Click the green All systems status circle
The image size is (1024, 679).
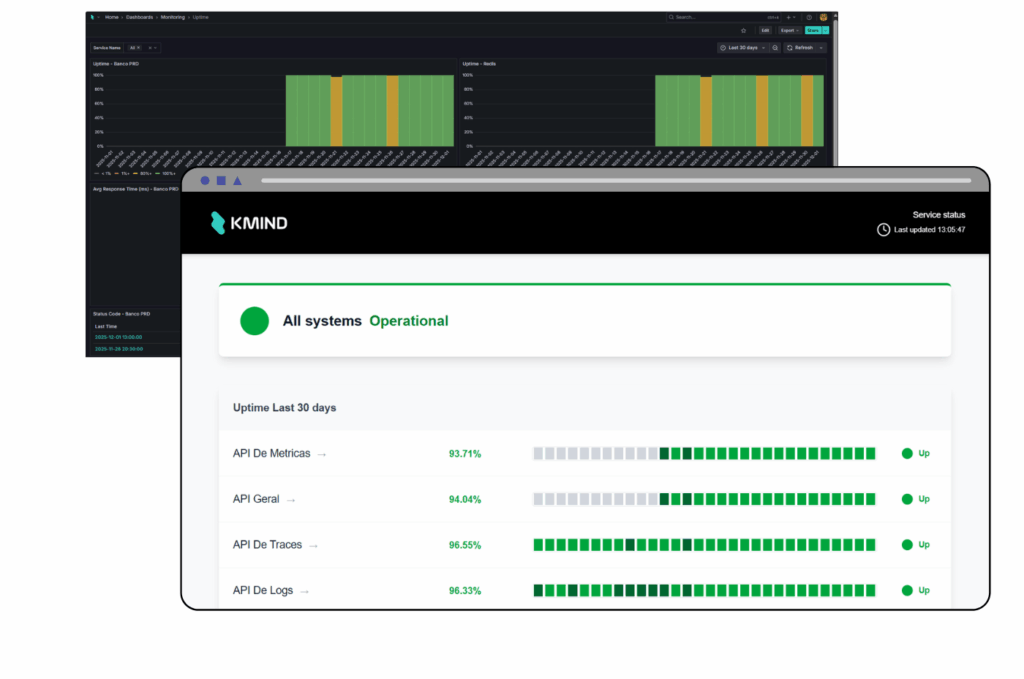tap(255, 321)
